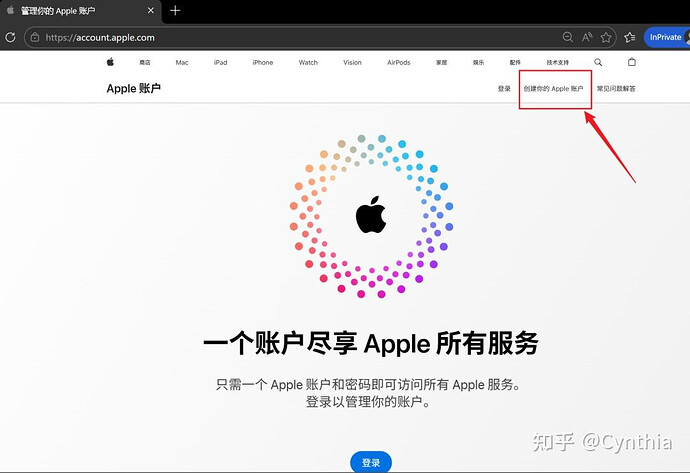The image size is (690, 473).
Task: Click the Apple 账户 heading link
Action: click(133, 88)
